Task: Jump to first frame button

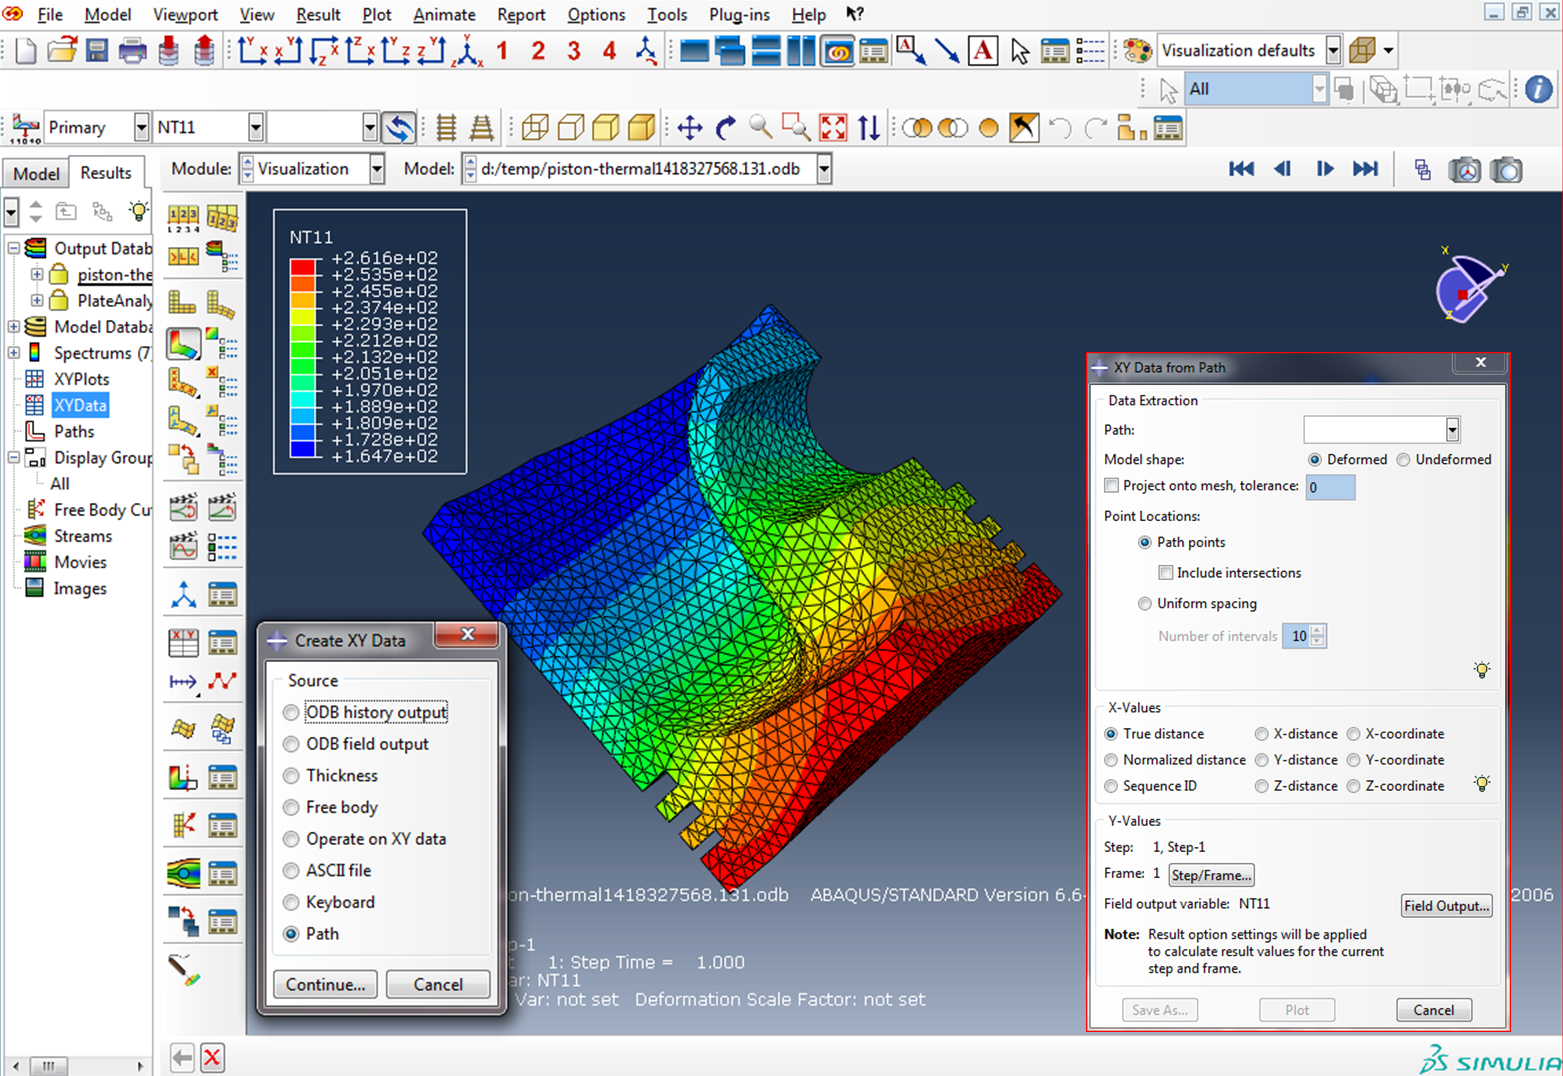Action: [x=1241, y=169]
